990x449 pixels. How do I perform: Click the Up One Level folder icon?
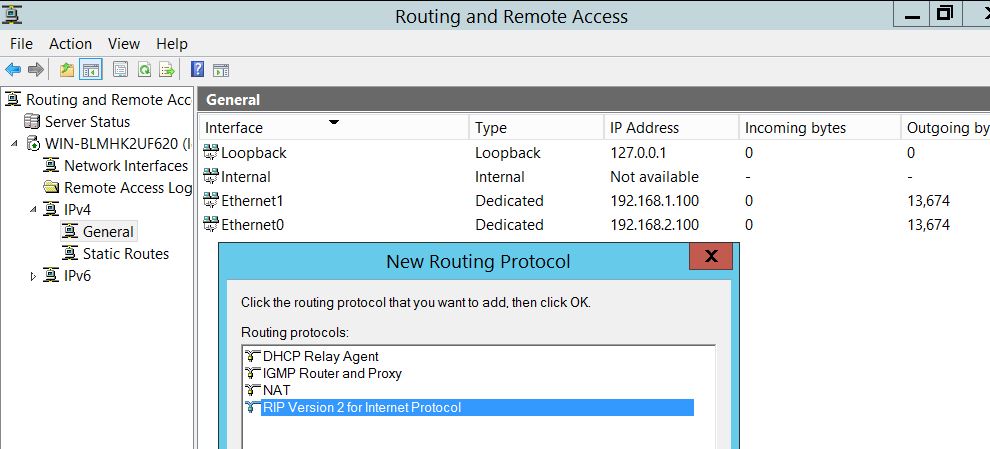point(67,70)
